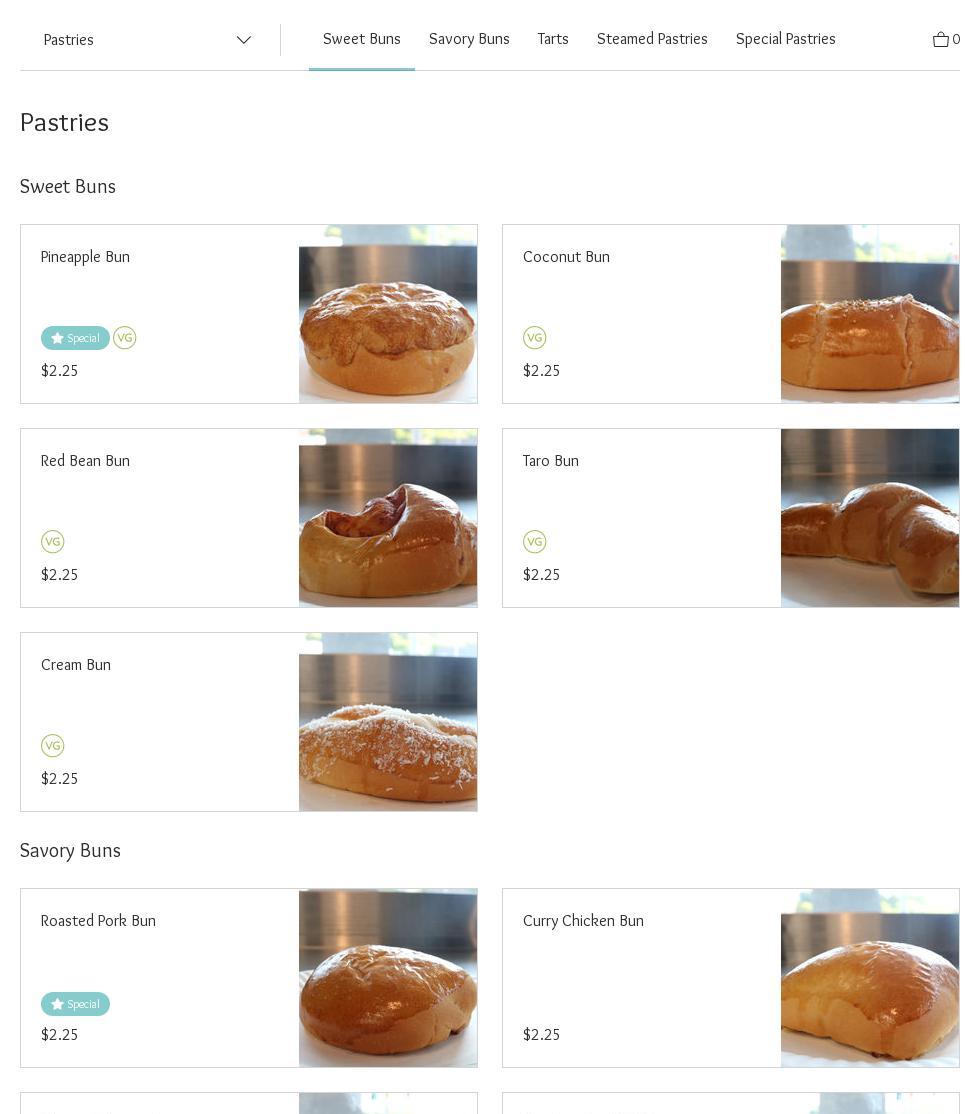Select the Curry Chicken Bun title
The height and width of the screenshot is (1114, 965).
click(x=583, y=921)
